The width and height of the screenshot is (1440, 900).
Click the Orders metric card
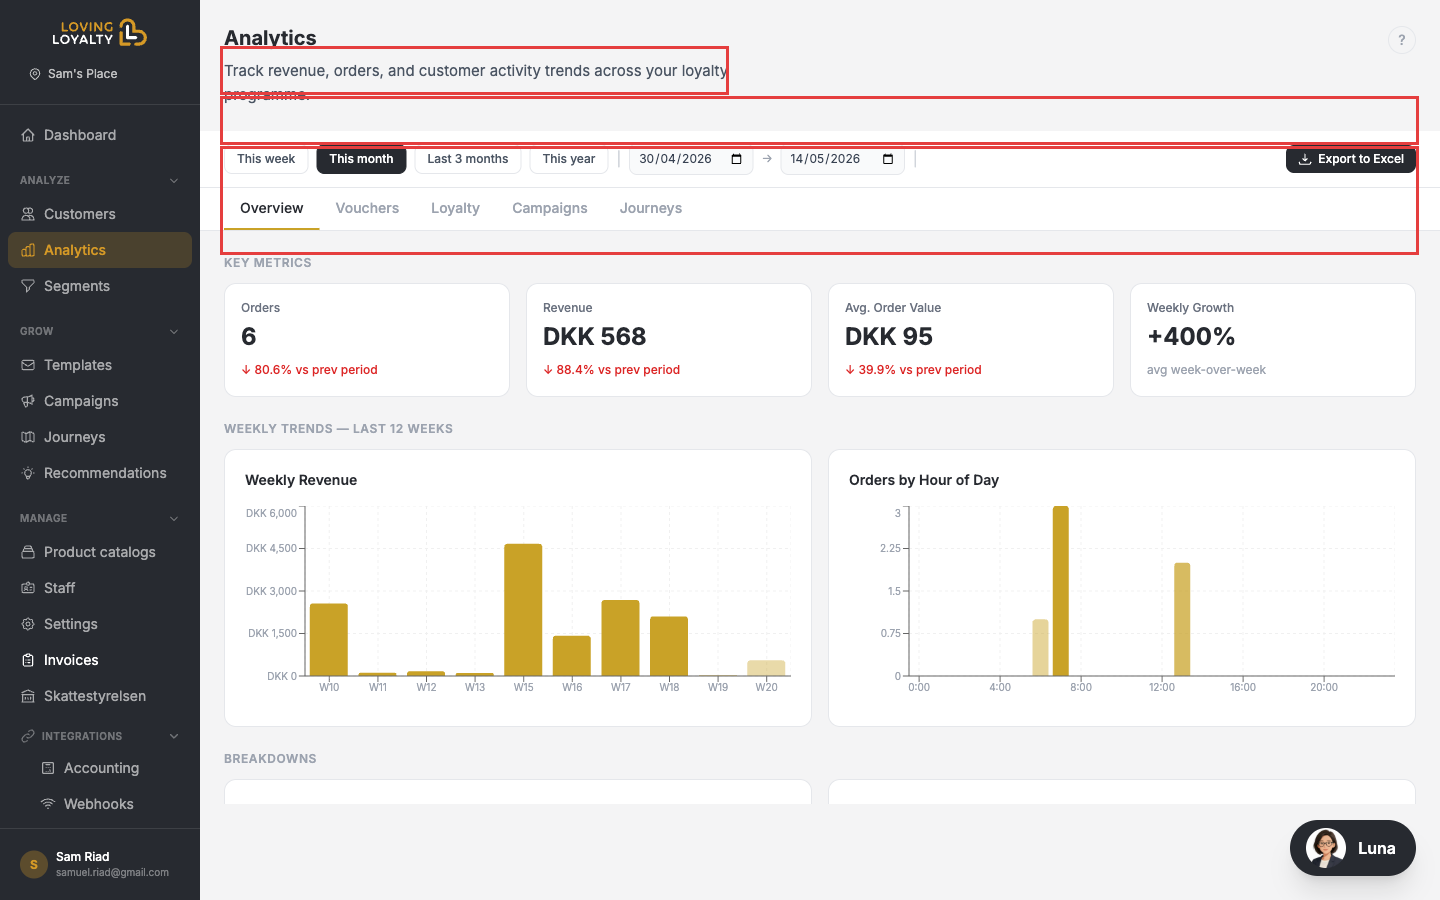[367, 340]
